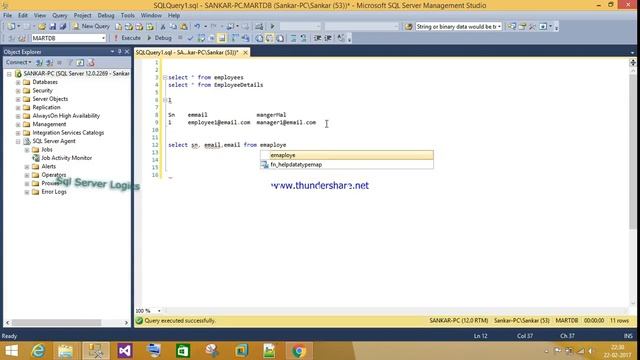The width and height of the screenshot is (640, 360).
Task: Open the find combo box dropdown arrow
Action: pyautogui.click(x=499, y=27)
